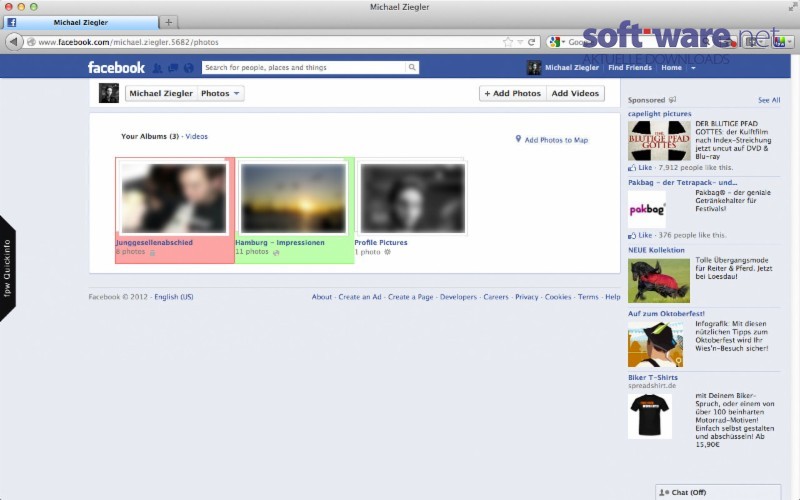
Task: Change language via English (US) footer link
Action: [x=174, y=296]
